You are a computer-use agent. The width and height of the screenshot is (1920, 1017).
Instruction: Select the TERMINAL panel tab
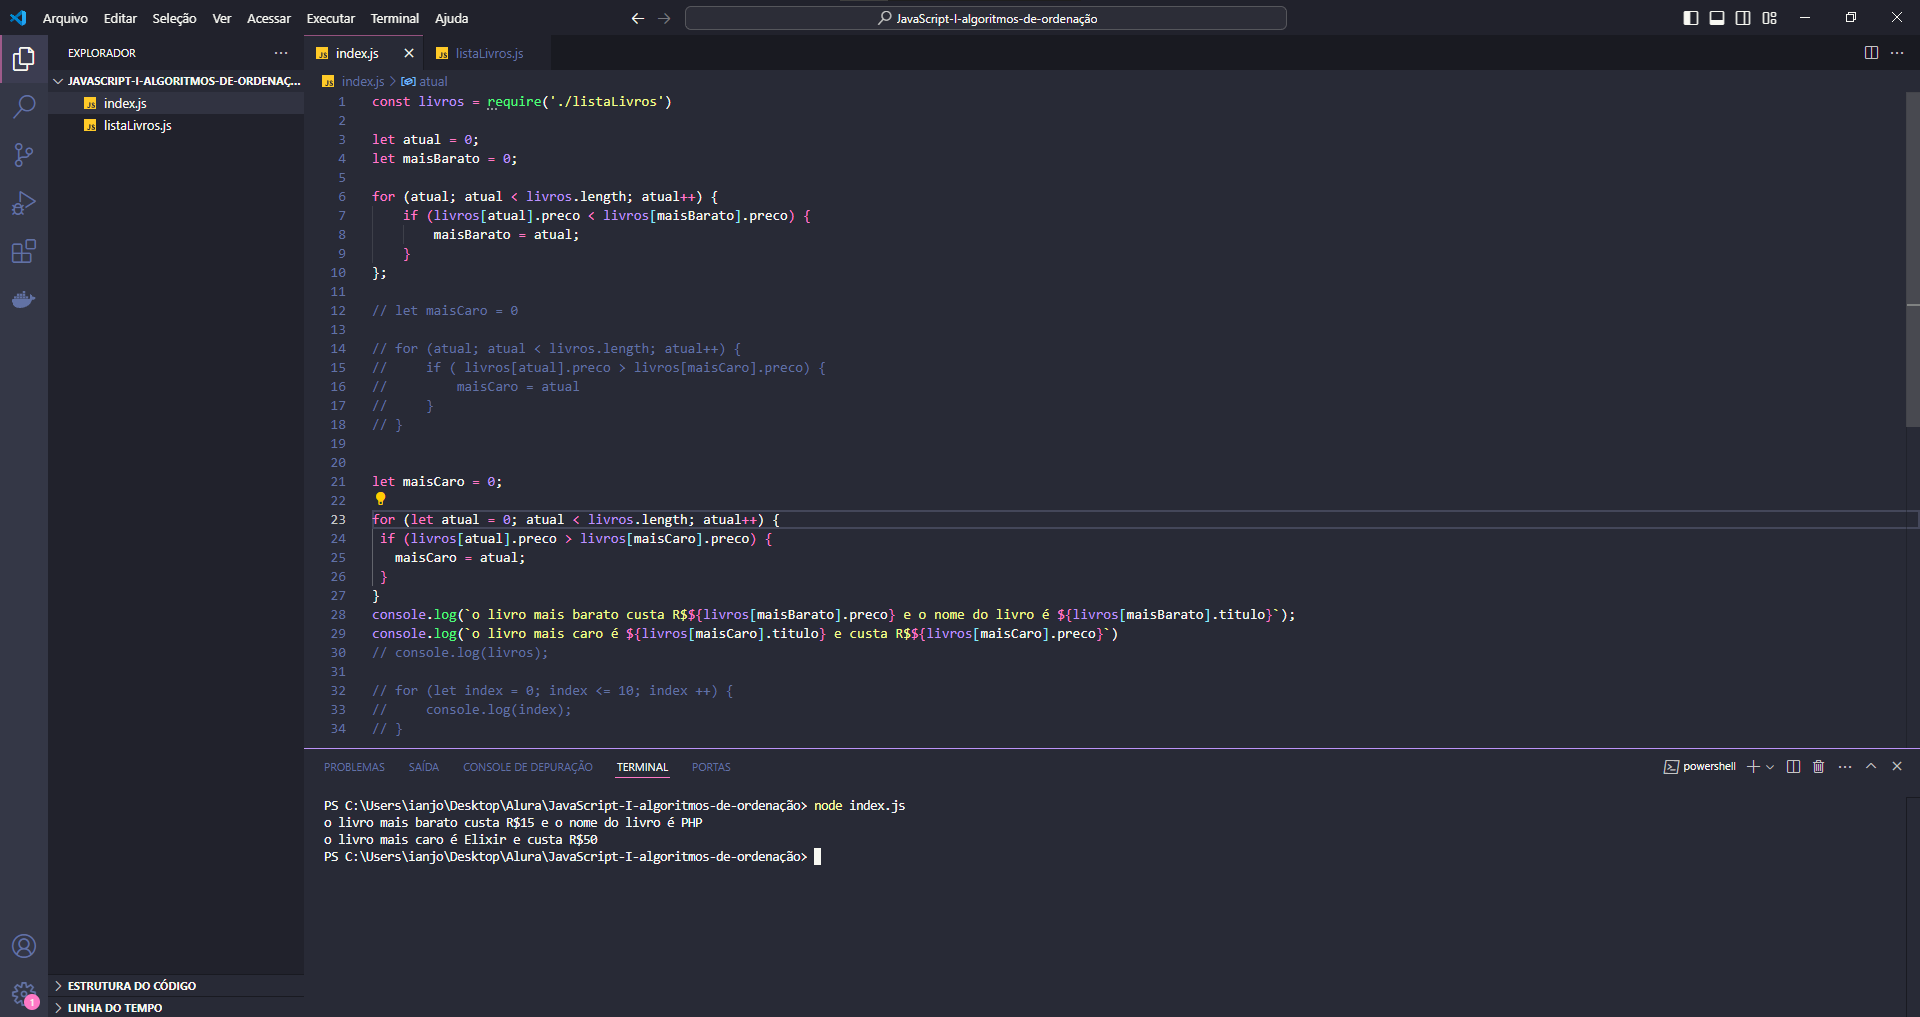pyautogui.click(x=642, y=767)
